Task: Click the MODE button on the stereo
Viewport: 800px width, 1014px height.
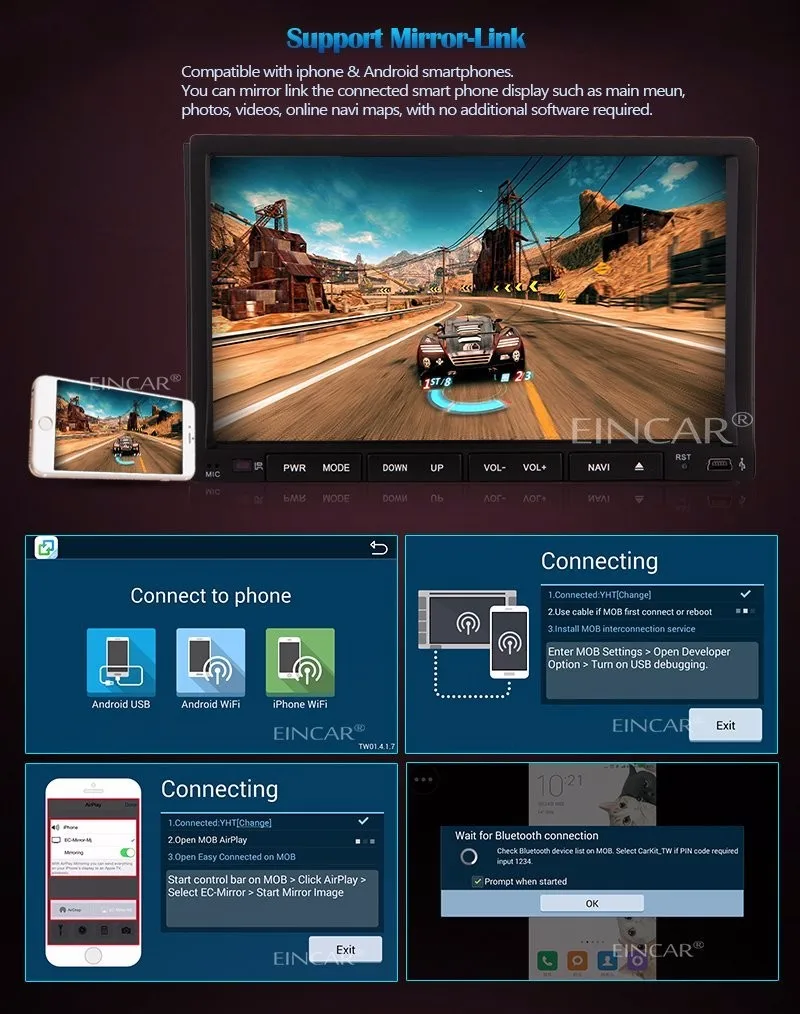Action: tap(336, 468)
